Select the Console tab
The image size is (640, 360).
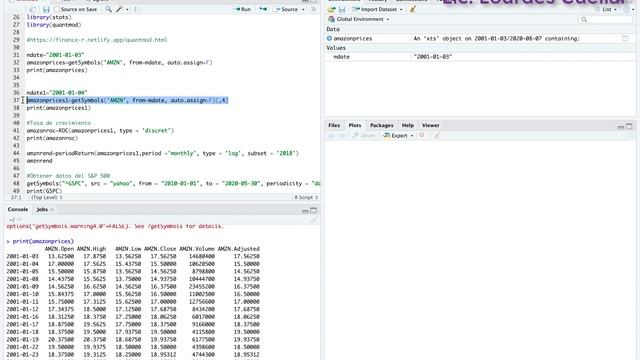(18, 209)
